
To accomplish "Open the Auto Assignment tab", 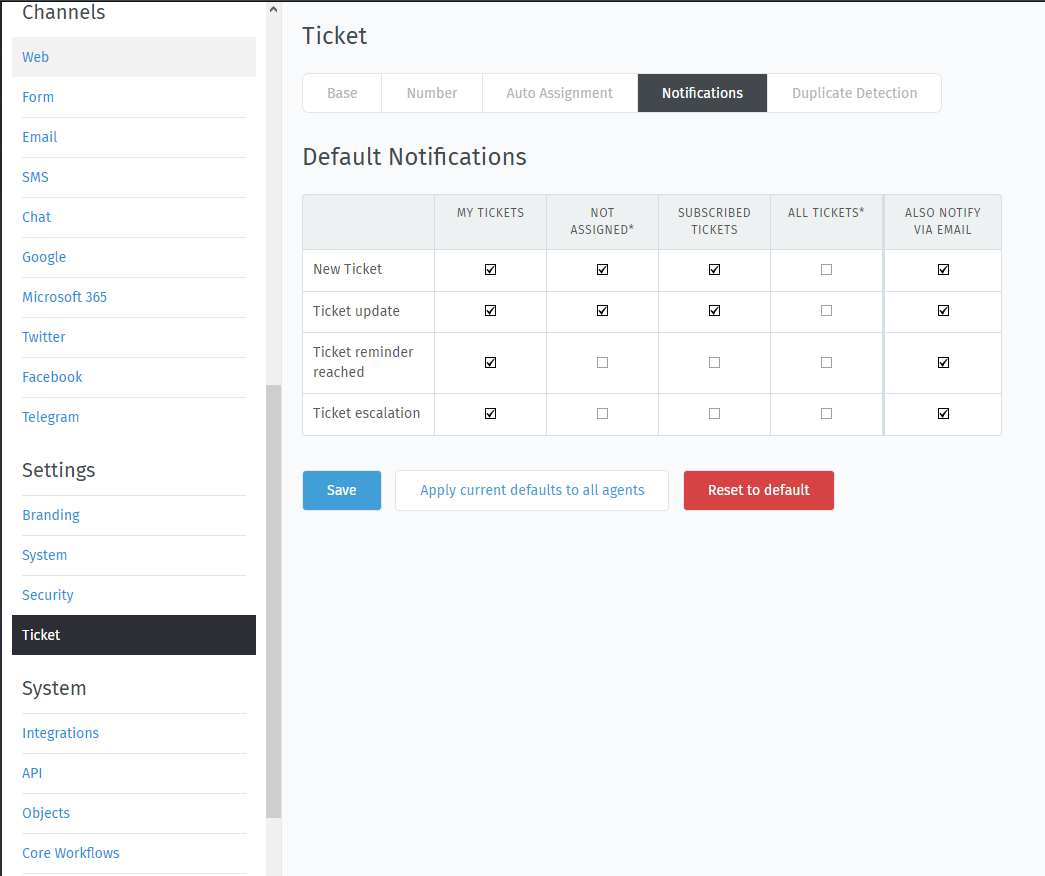I will tap(559, 92).
